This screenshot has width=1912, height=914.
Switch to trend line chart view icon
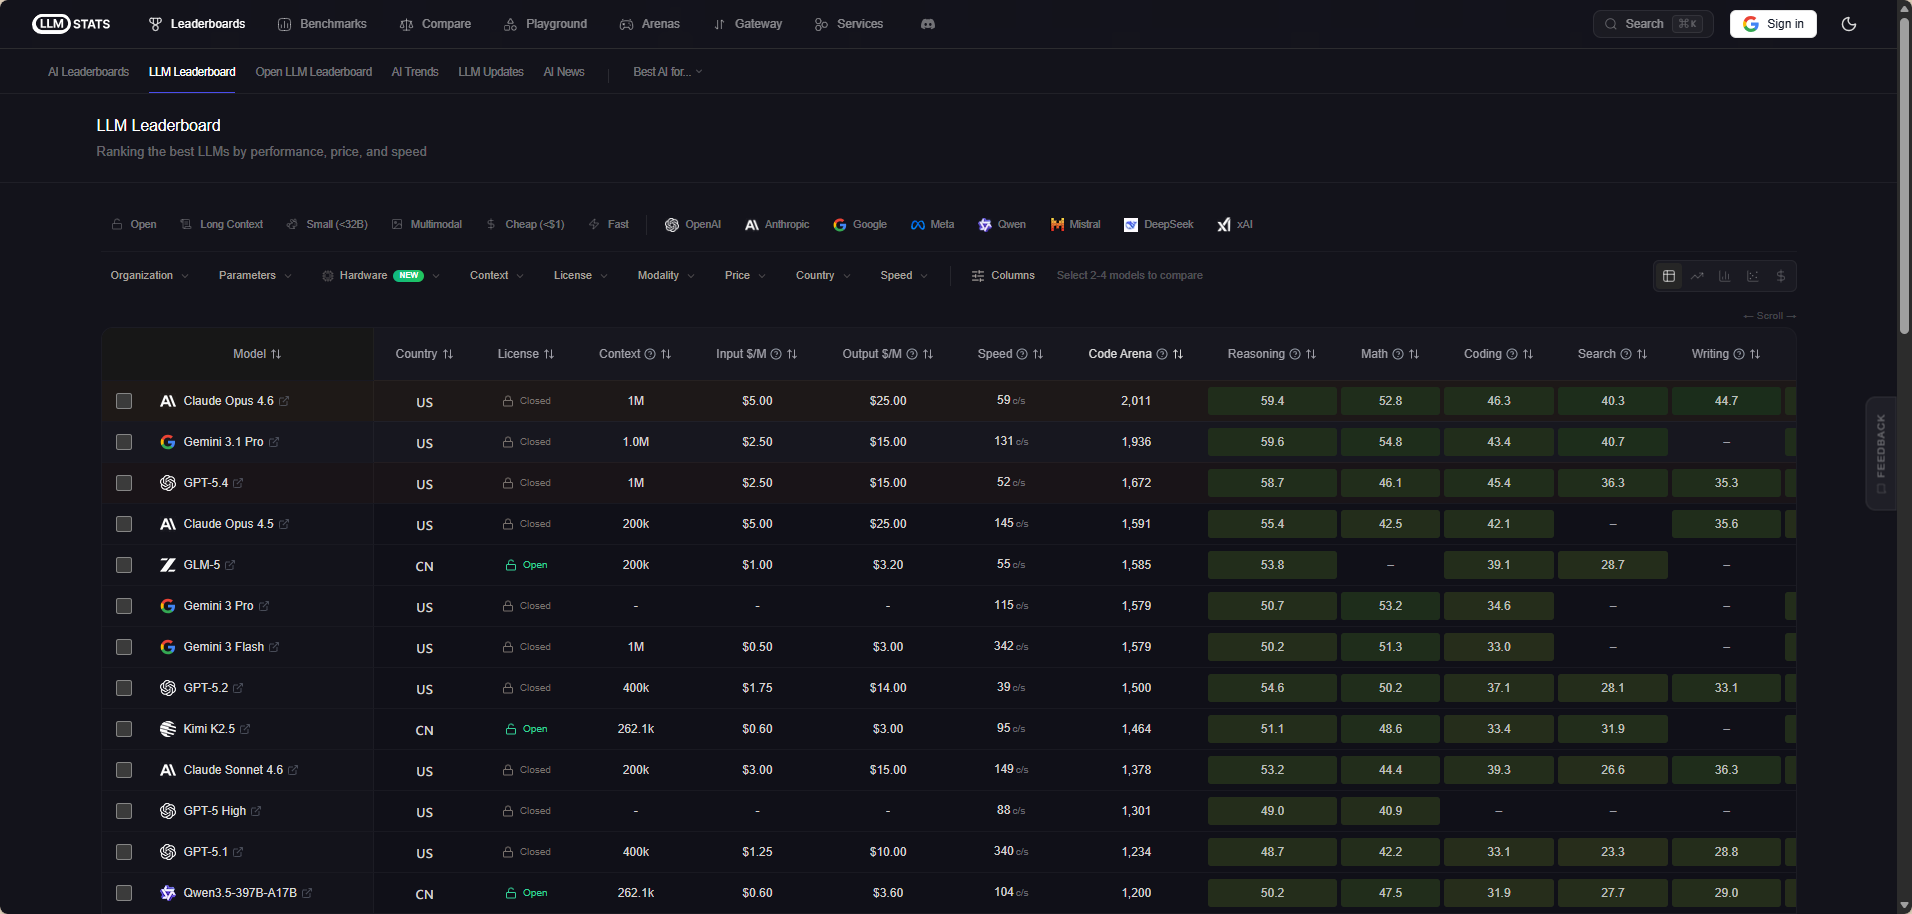tap(1697, 276)
